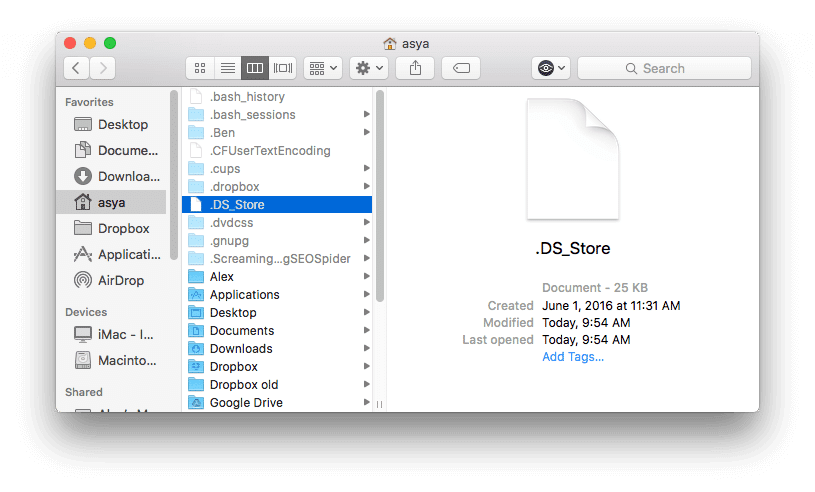Open Dropbox in Favorites sidebar
The image size is (815, 492).
pyautogui.click(x=111, y=229)
